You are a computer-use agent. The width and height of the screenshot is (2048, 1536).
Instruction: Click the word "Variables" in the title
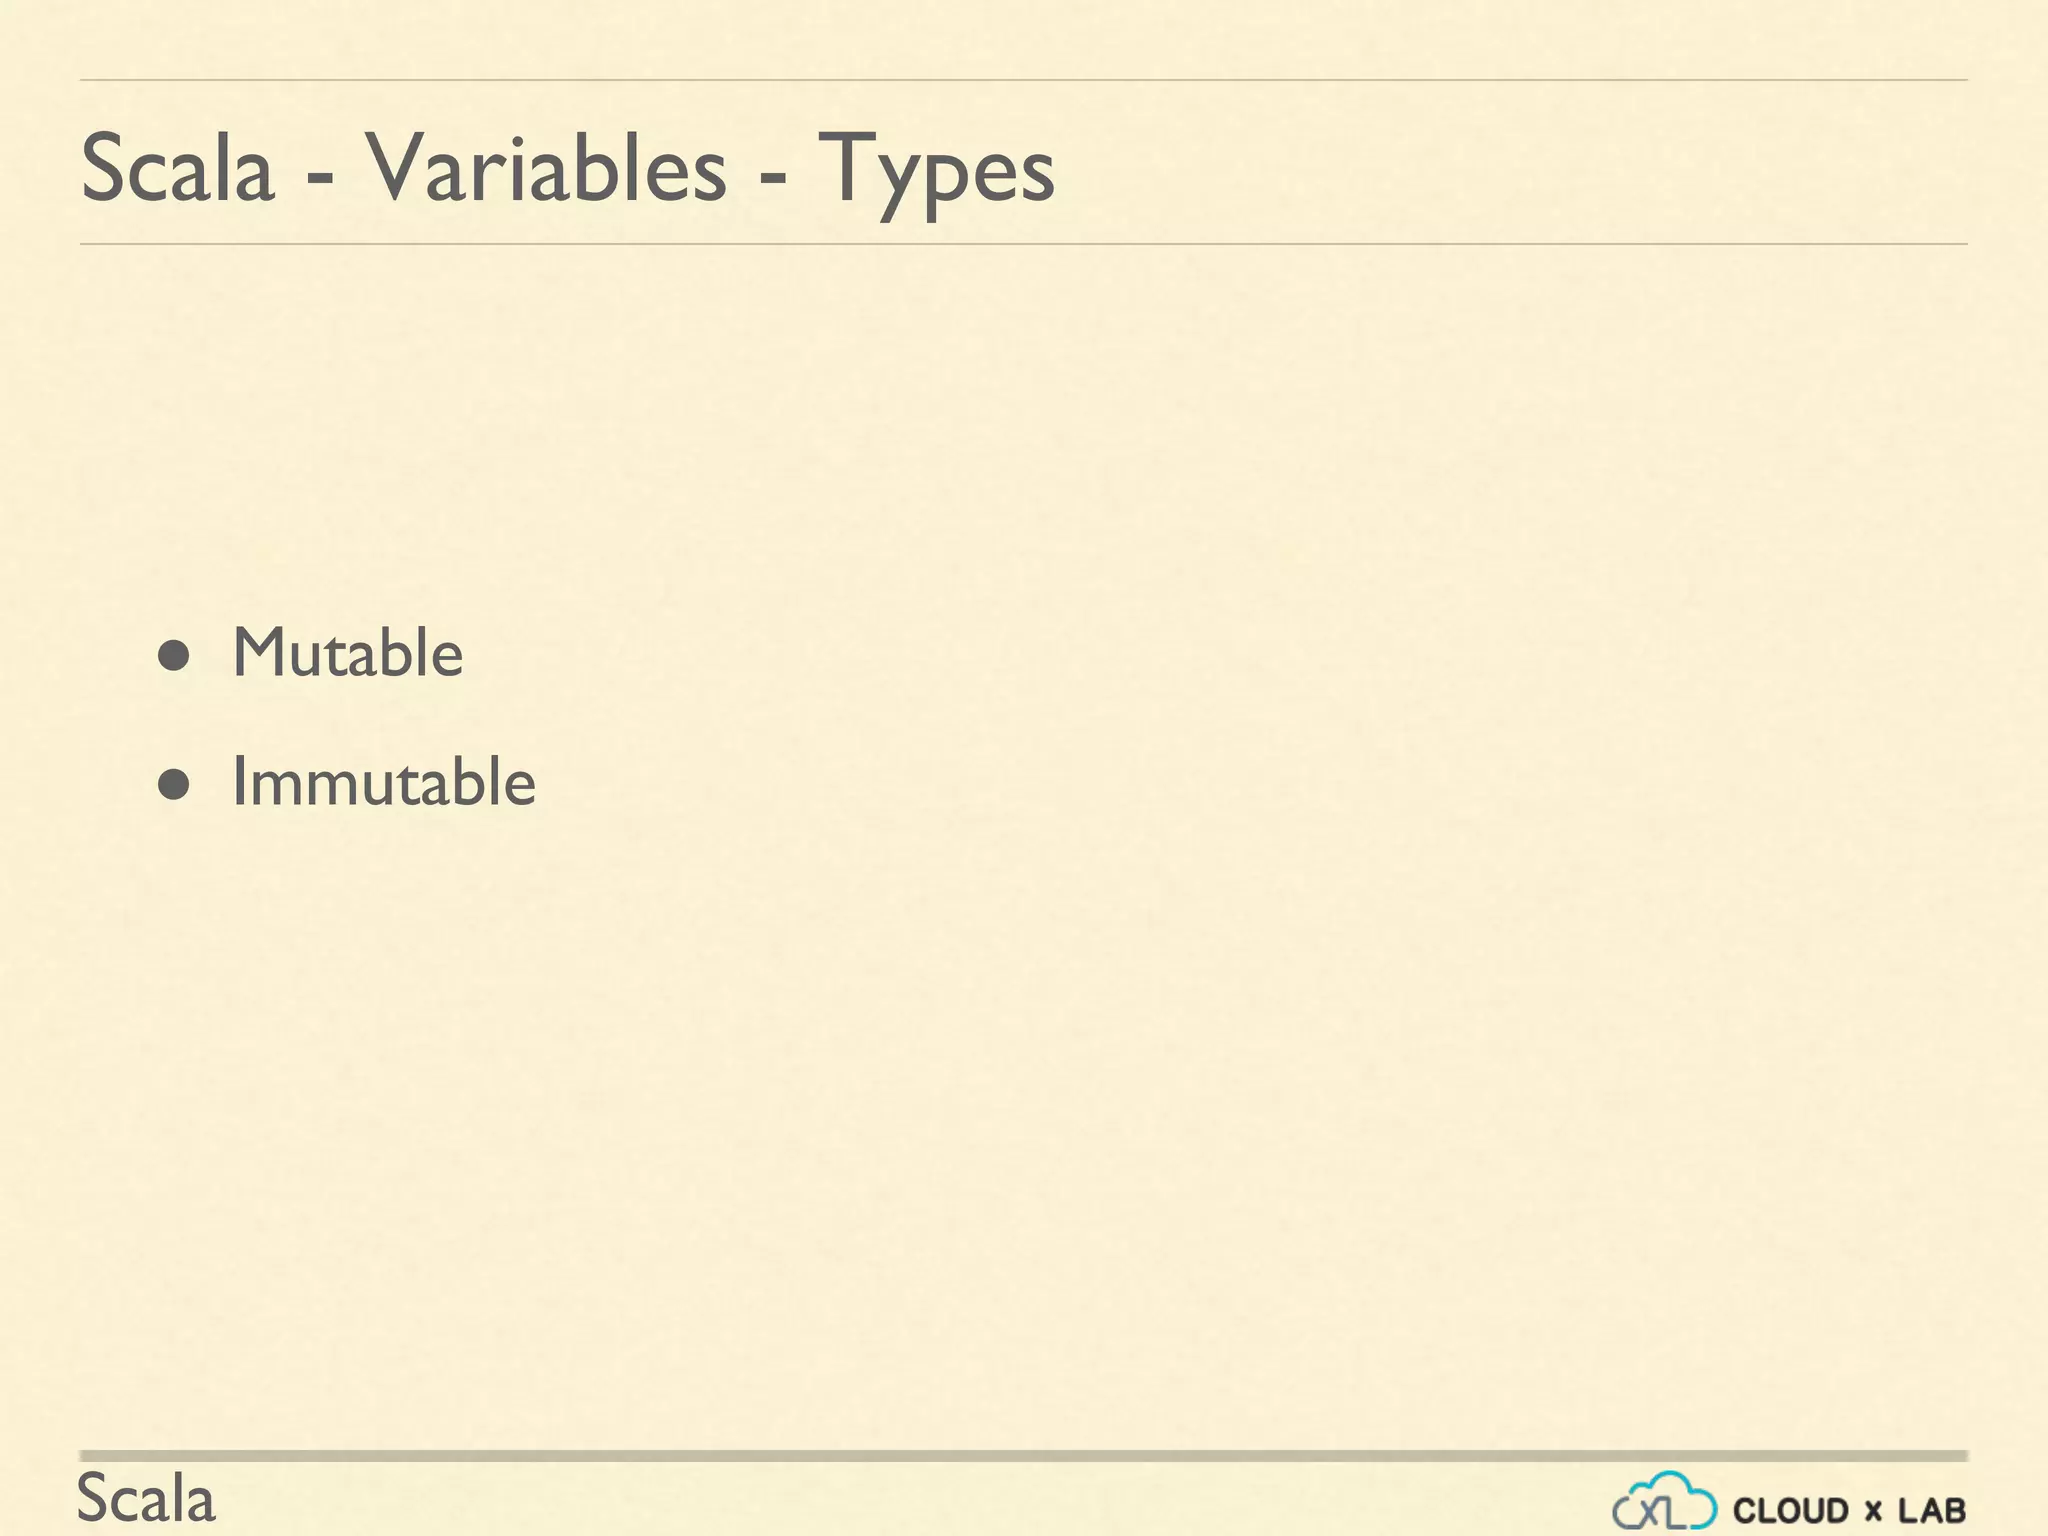544,168
